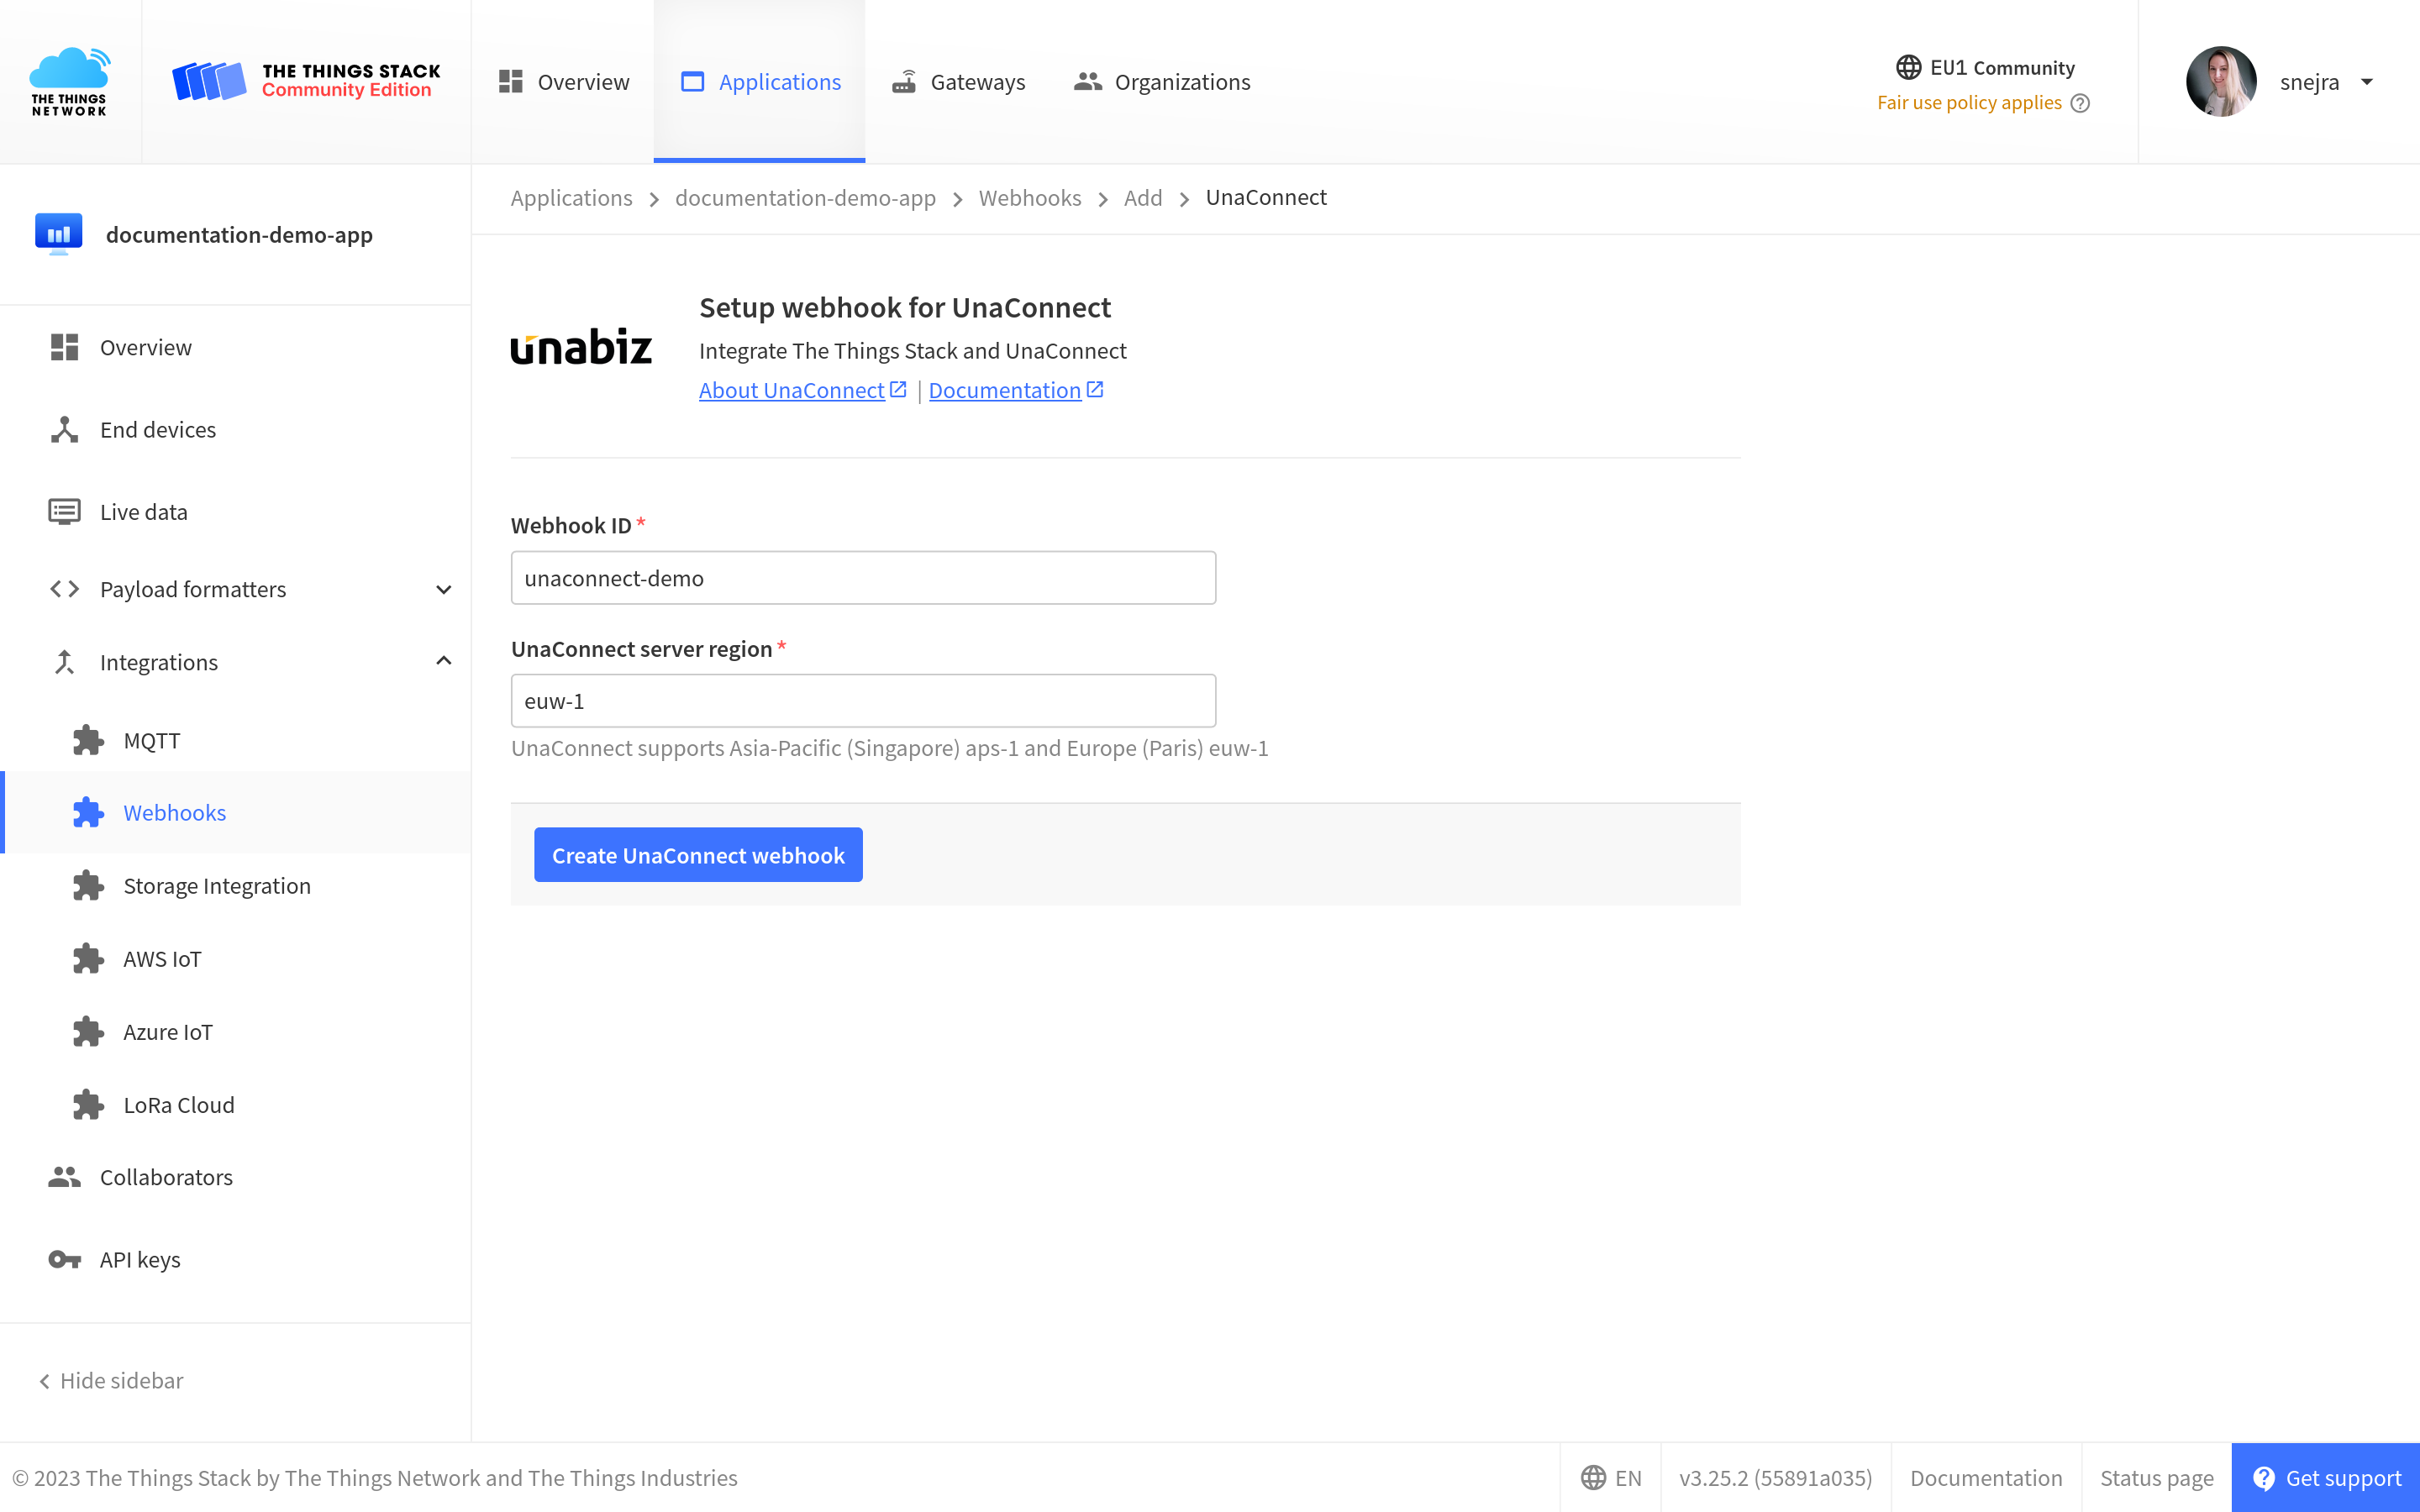Open the Live data view
Screen dimensions: 2420x1512
coord(143,511)
